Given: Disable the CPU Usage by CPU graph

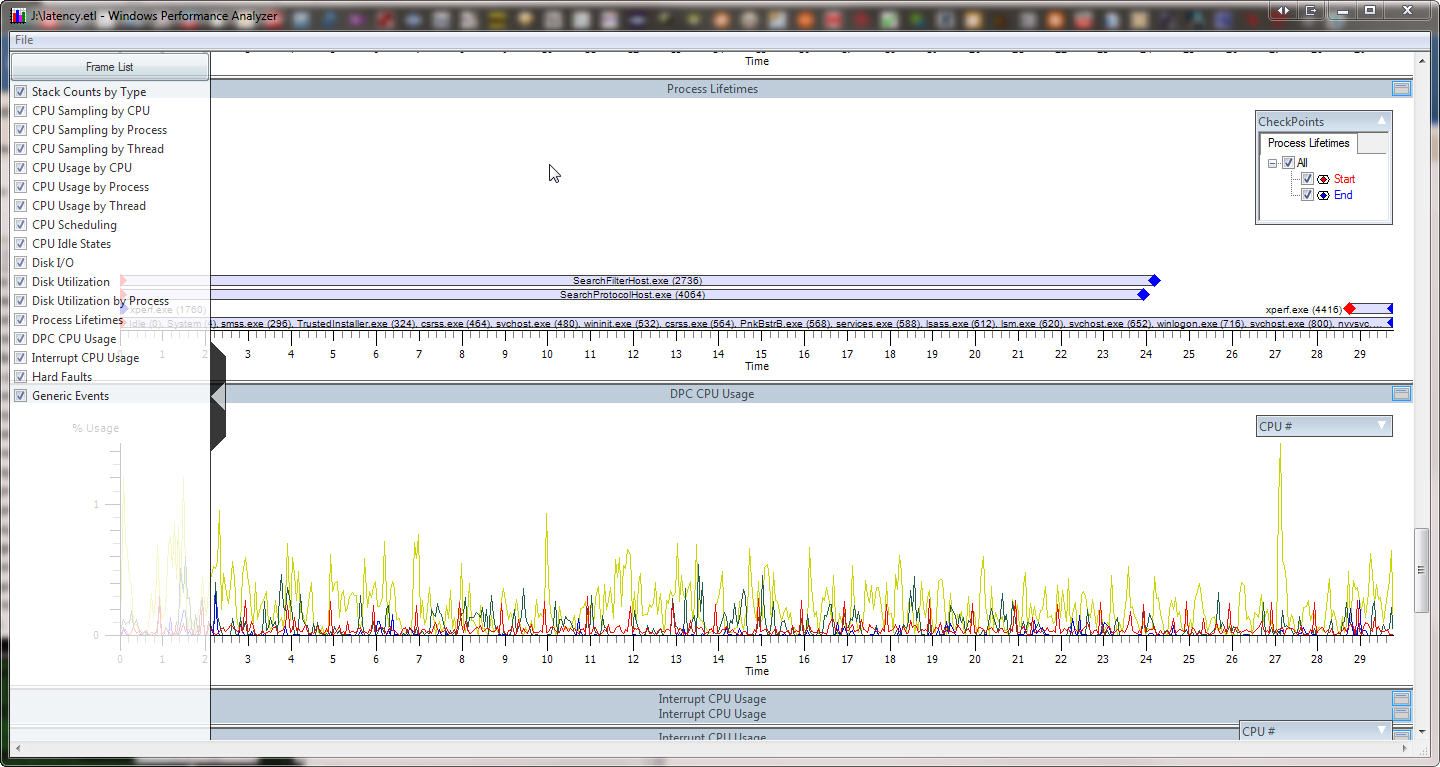Looking at the screenshot, I should tap(21, 168).
